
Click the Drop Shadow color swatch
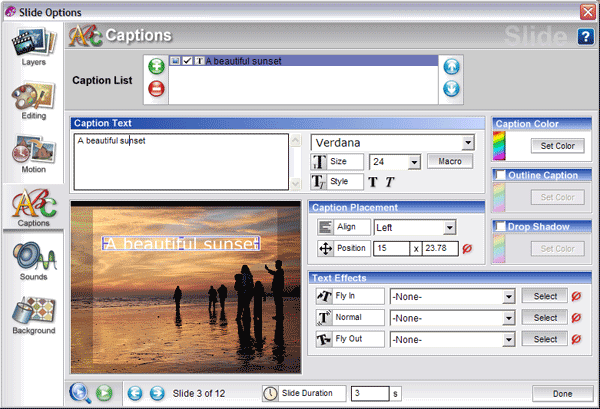coord(499,249)
